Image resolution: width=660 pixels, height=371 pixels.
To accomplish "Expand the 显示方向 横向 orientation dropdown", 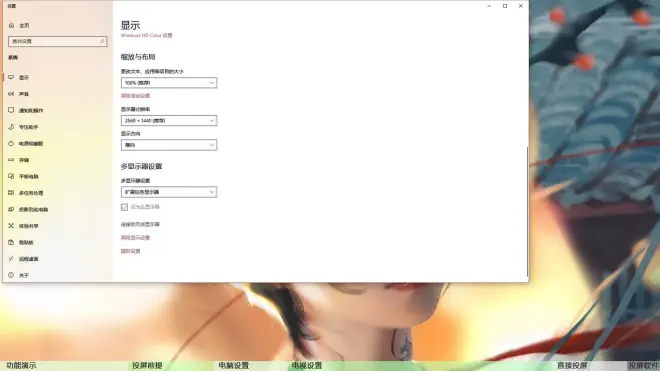I will click(169, 145).
